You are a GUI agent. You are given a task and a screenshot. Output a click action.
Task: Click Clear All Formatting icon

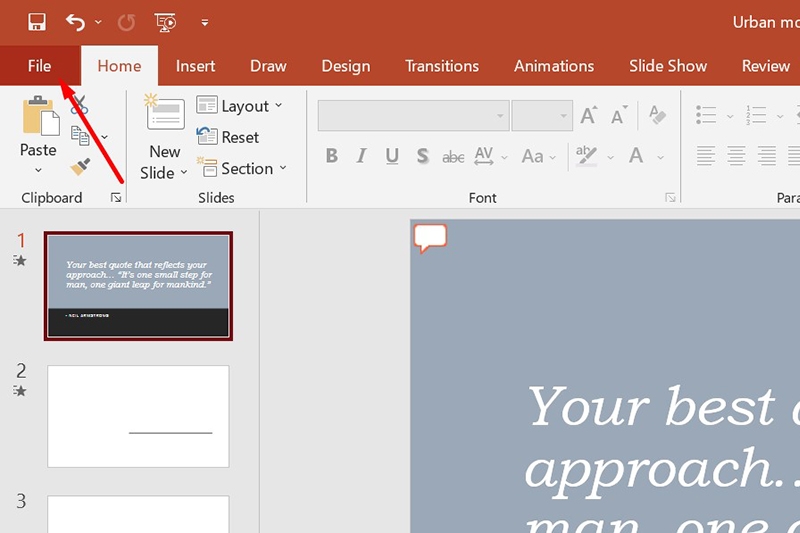click(x=657, y=114)
